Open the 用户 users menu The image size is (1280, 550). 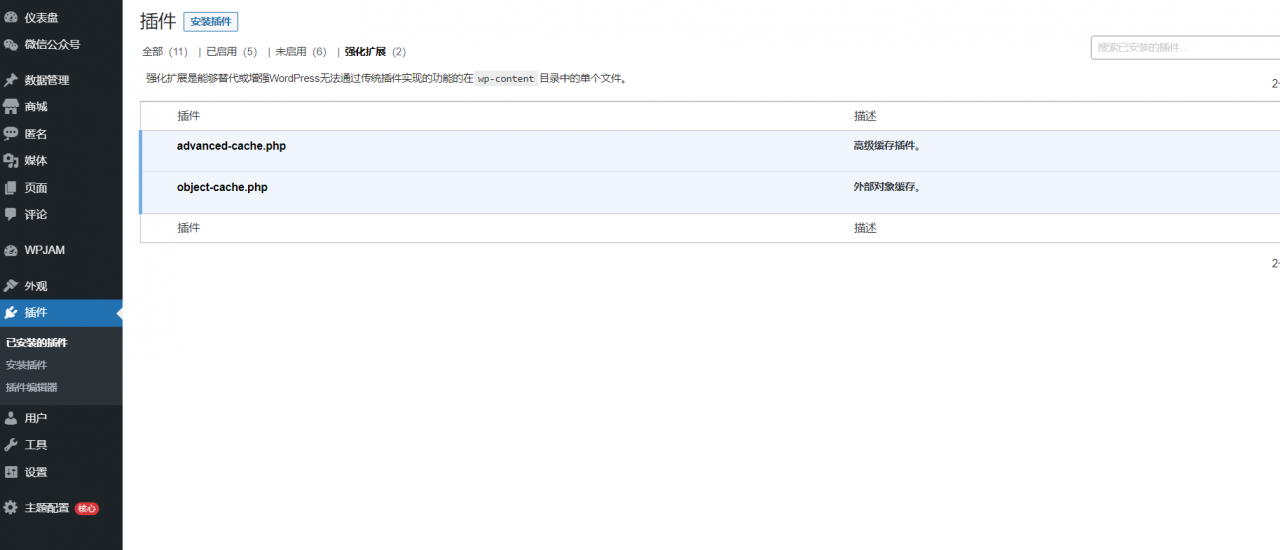[36, 418]
